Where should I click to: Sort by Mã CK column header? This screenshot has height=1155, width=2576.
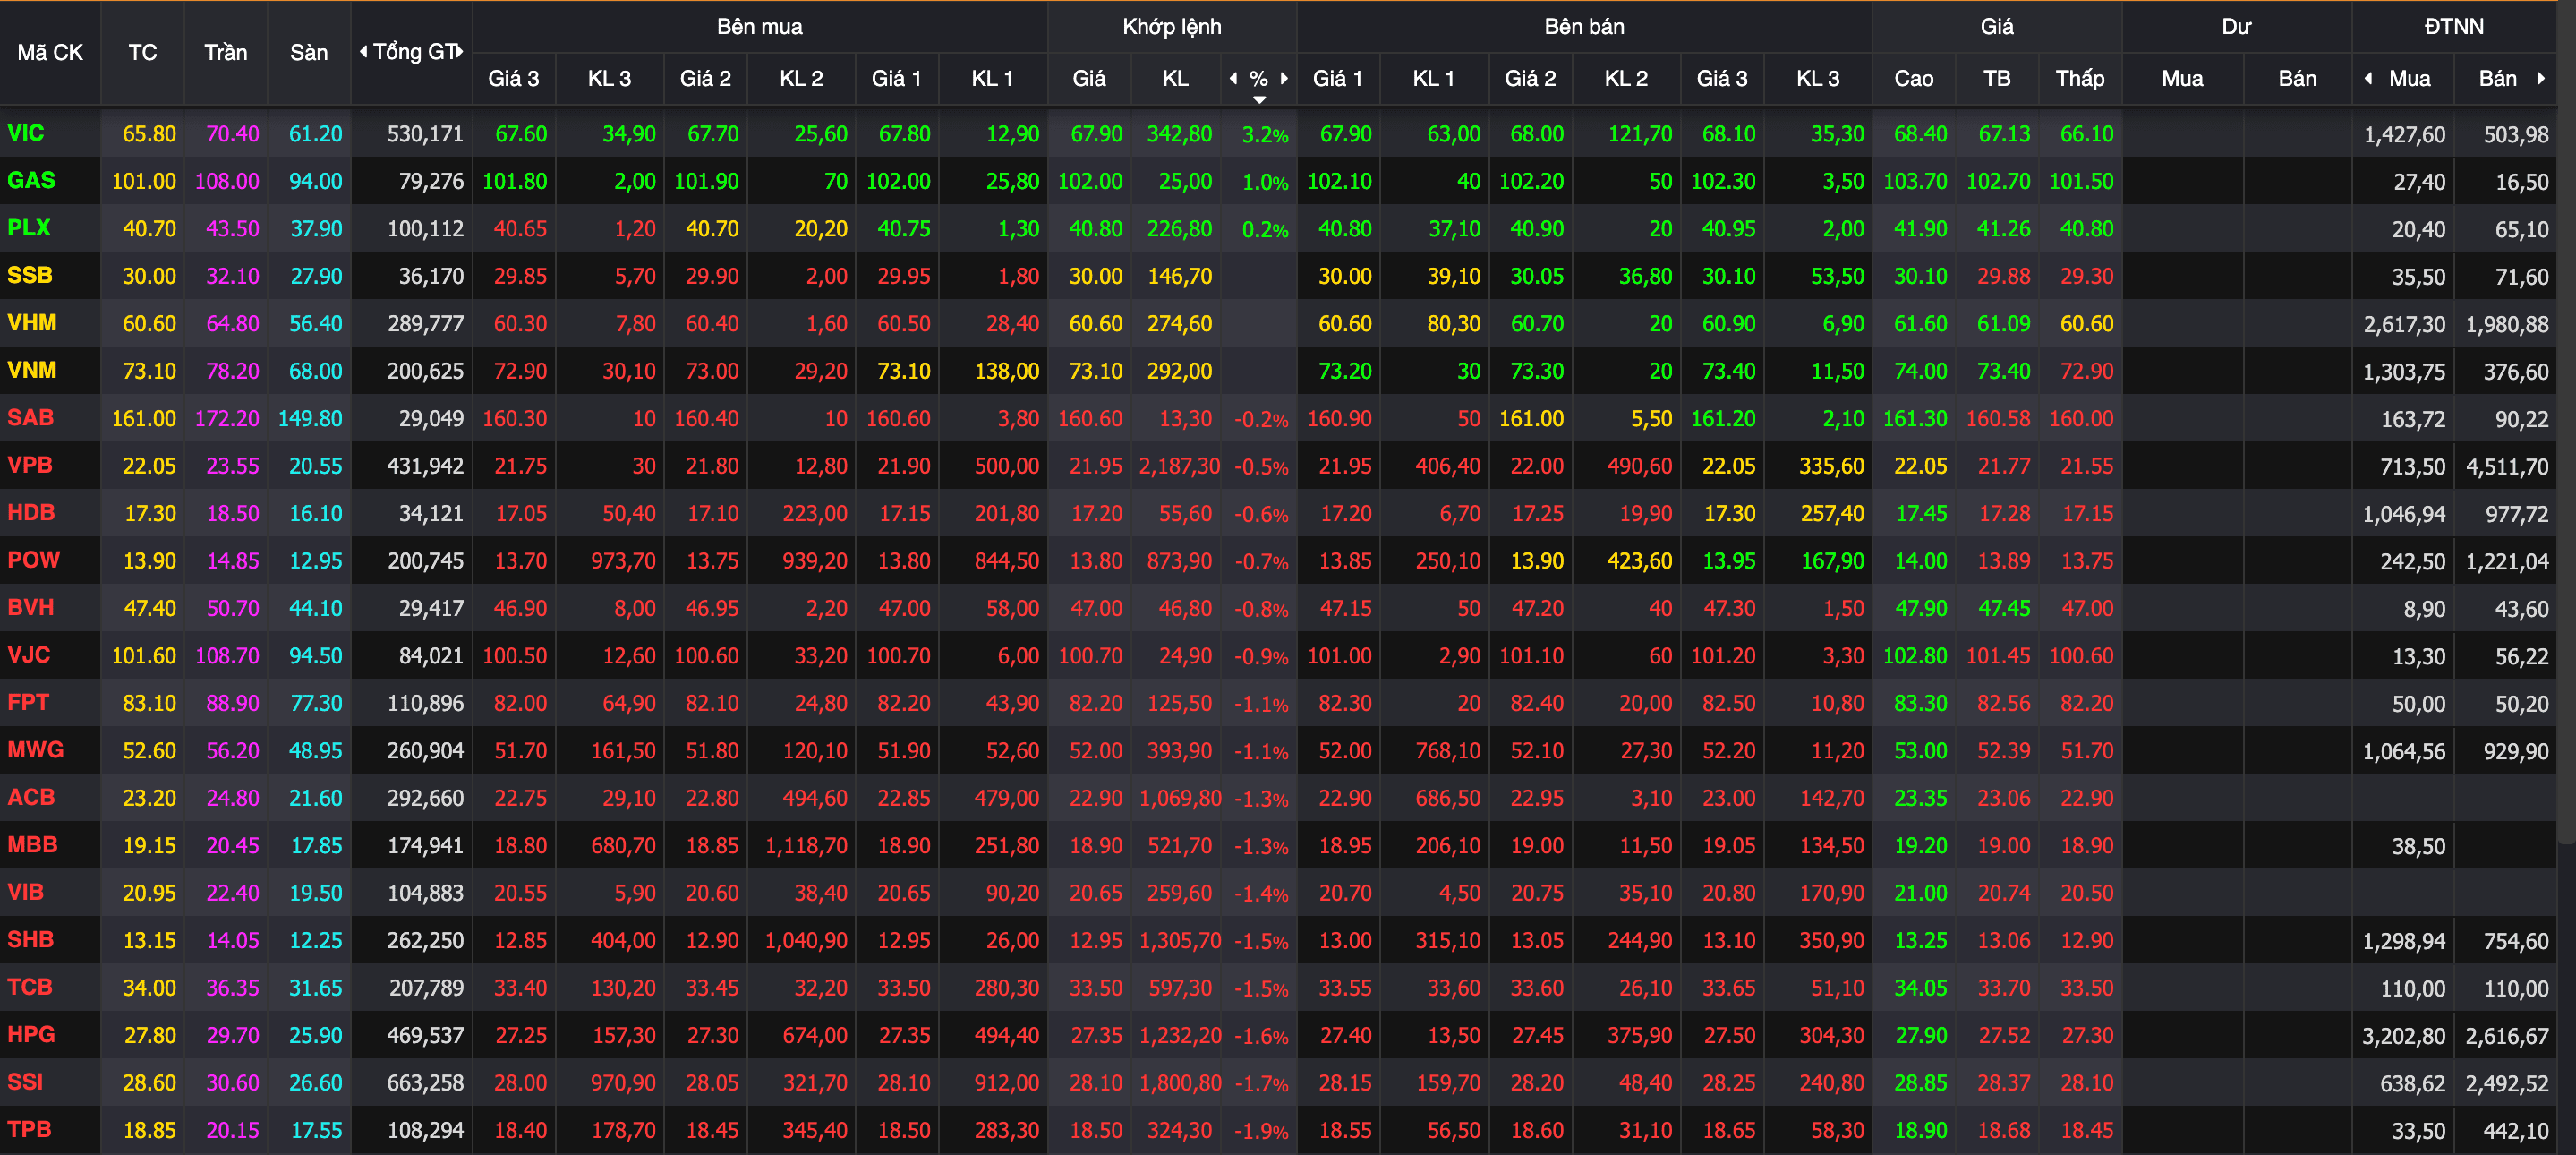pos(50,53)
